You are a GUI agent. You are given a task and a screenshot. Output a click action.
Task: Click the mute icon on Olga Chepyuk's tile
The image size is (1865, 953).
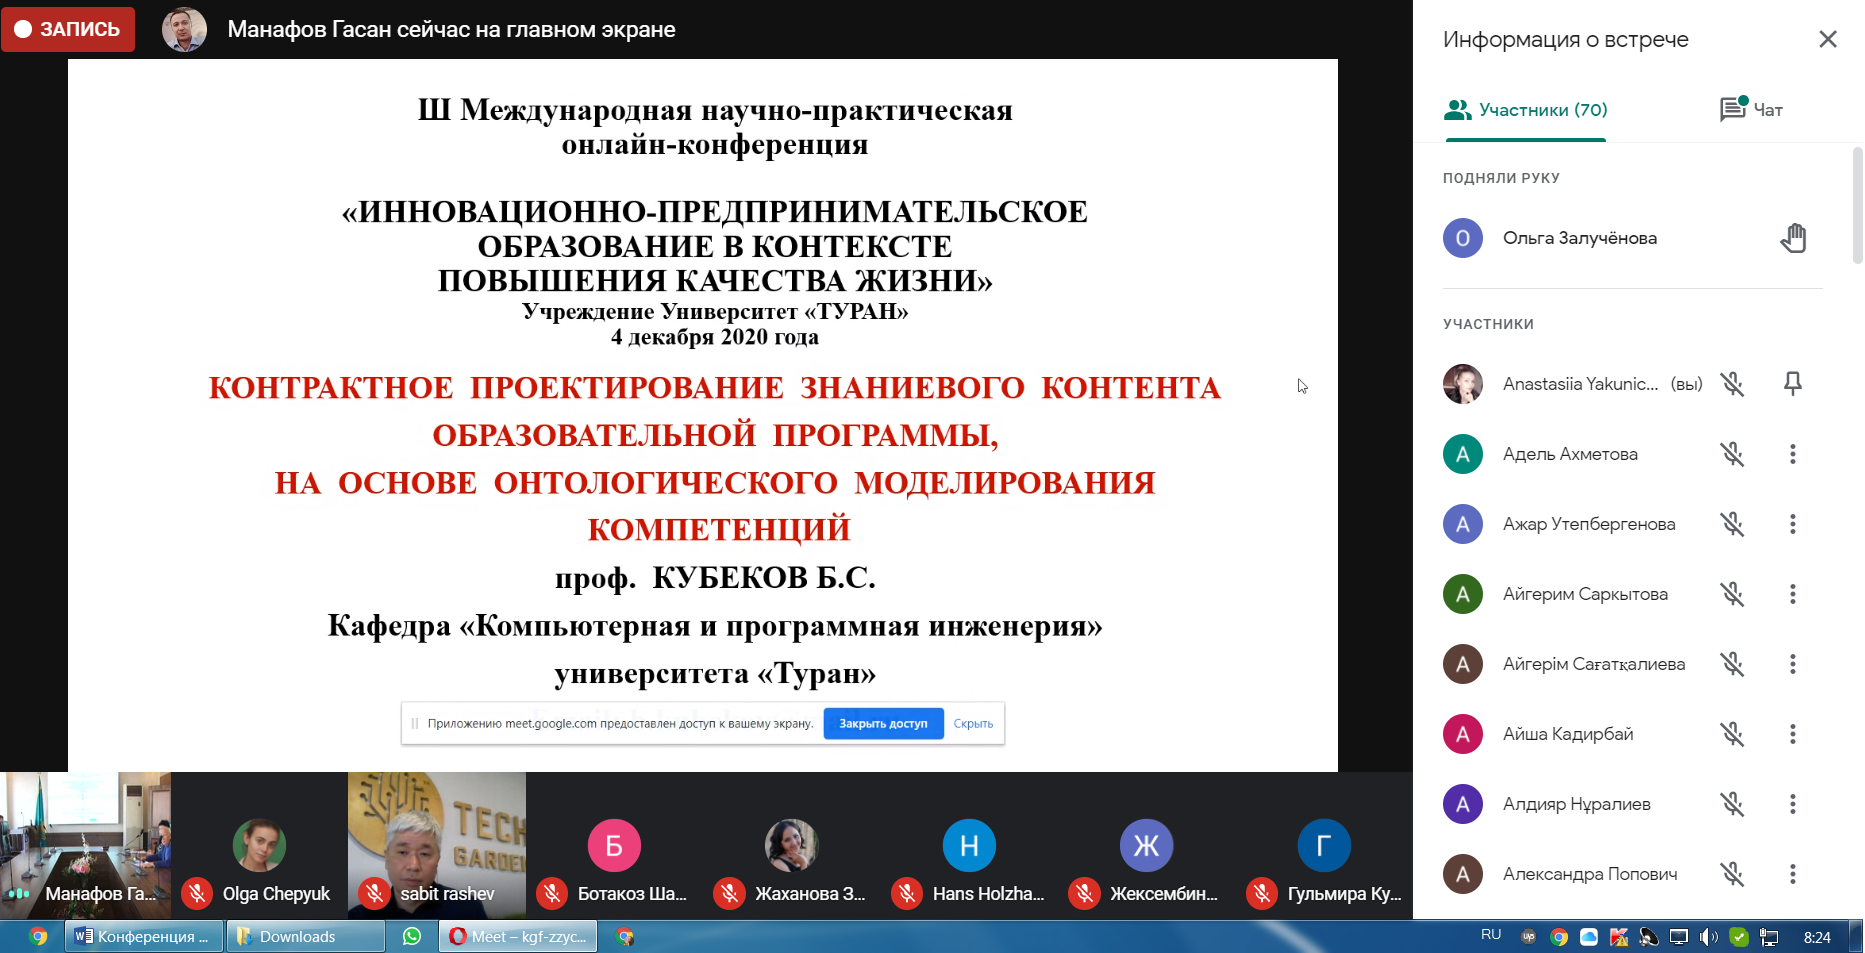coord(198,893)
